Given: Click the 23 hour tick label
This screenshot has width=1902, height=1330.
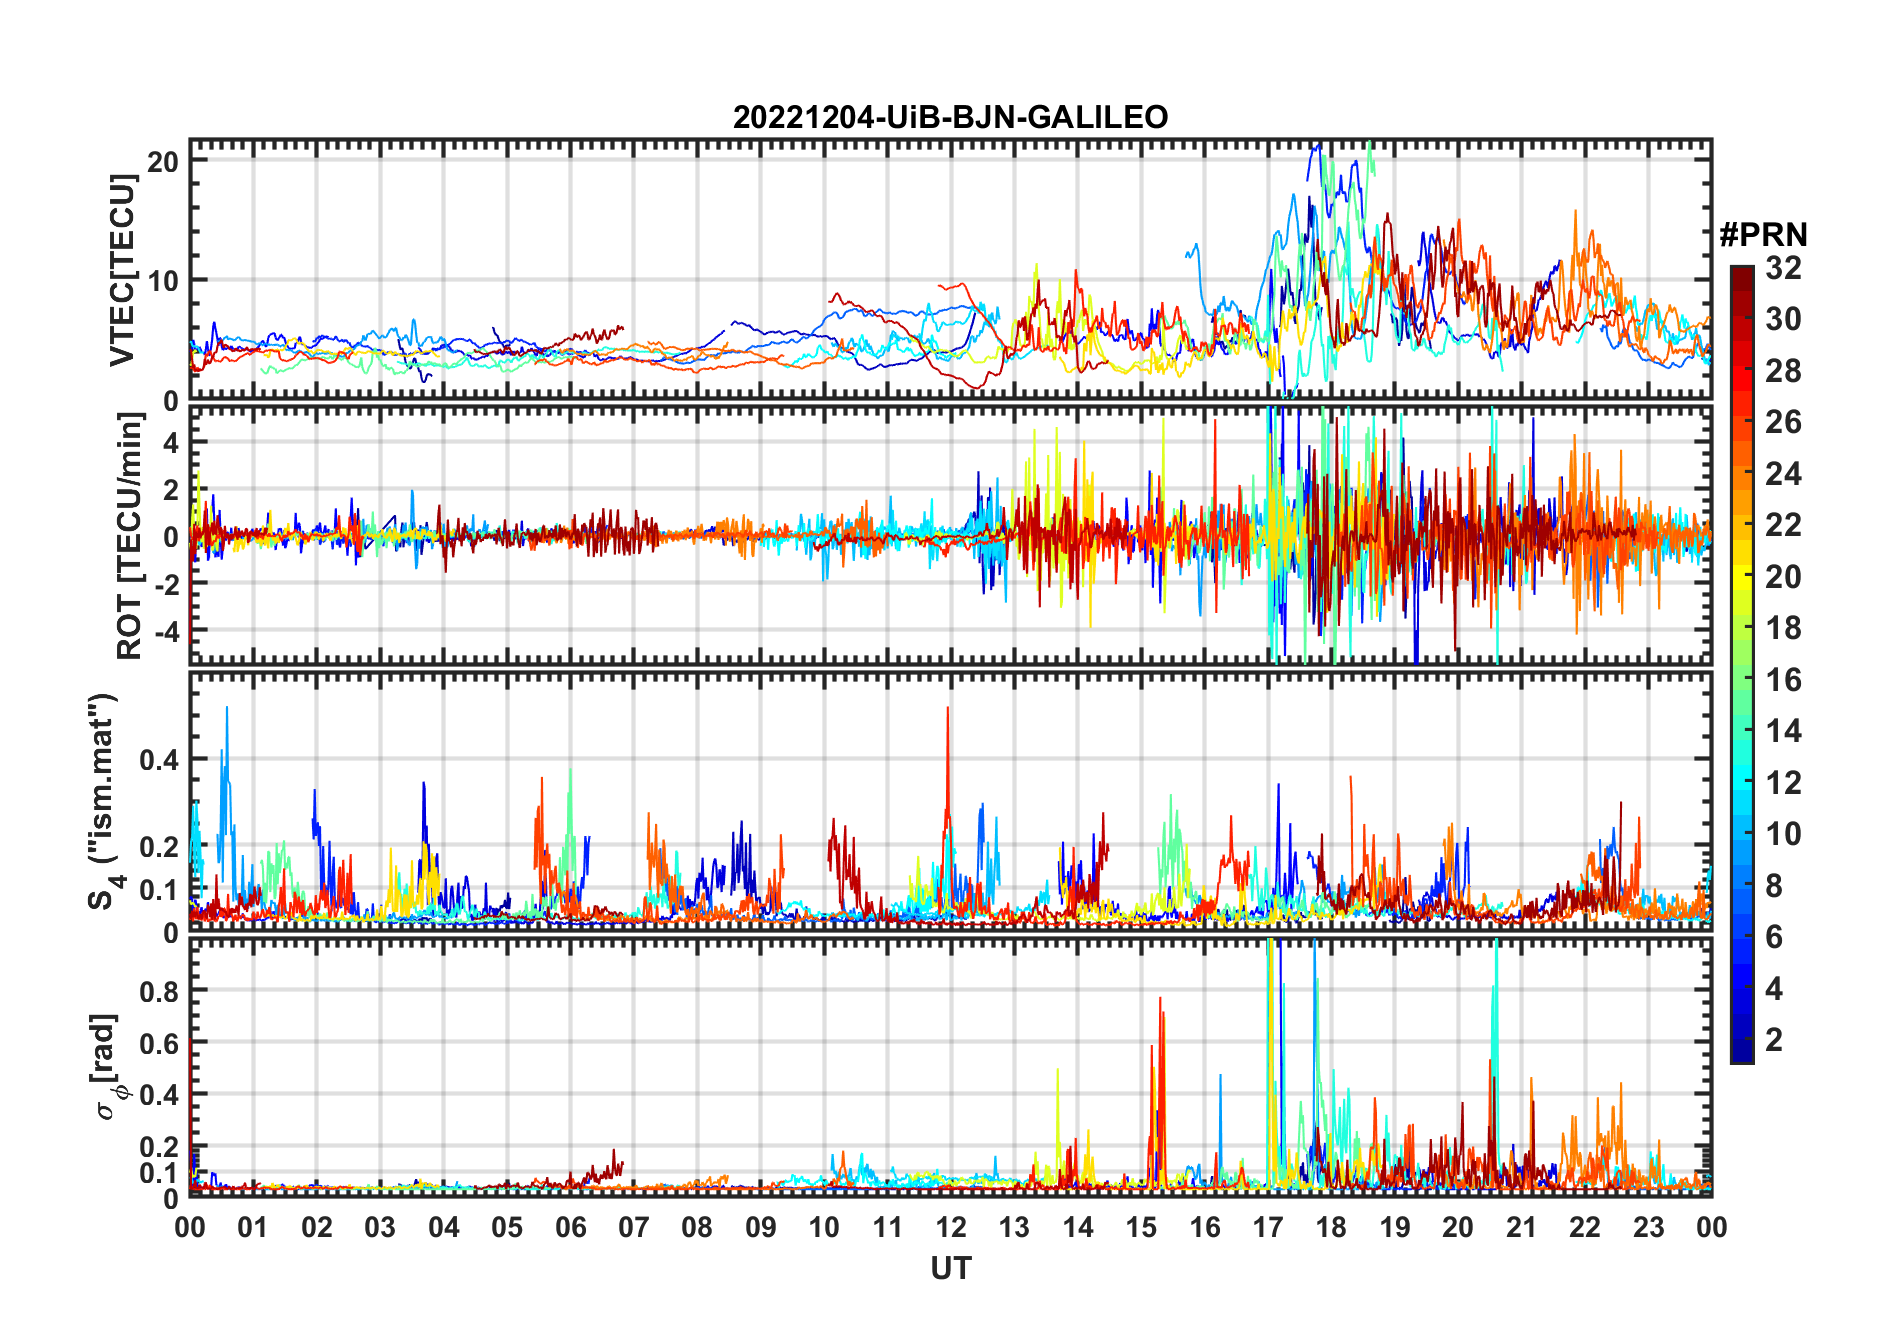Looking at the screenshot, I should pos(1648,1227).
